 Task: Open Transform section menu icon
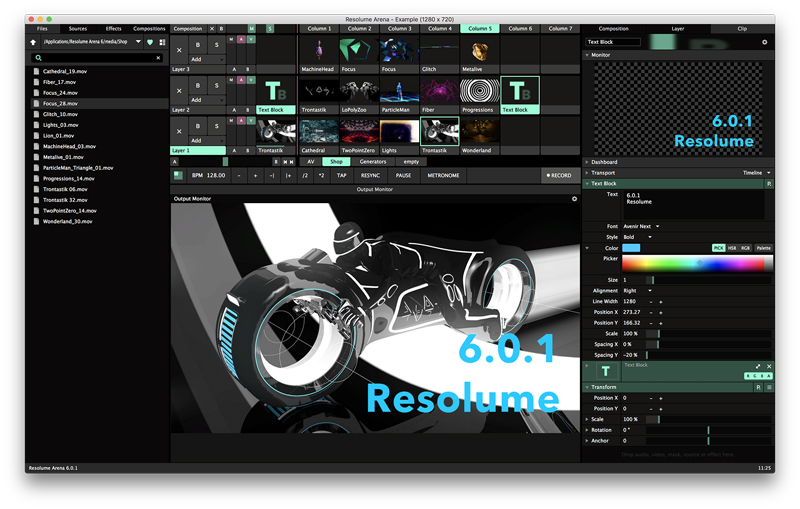tap(769, 388)
